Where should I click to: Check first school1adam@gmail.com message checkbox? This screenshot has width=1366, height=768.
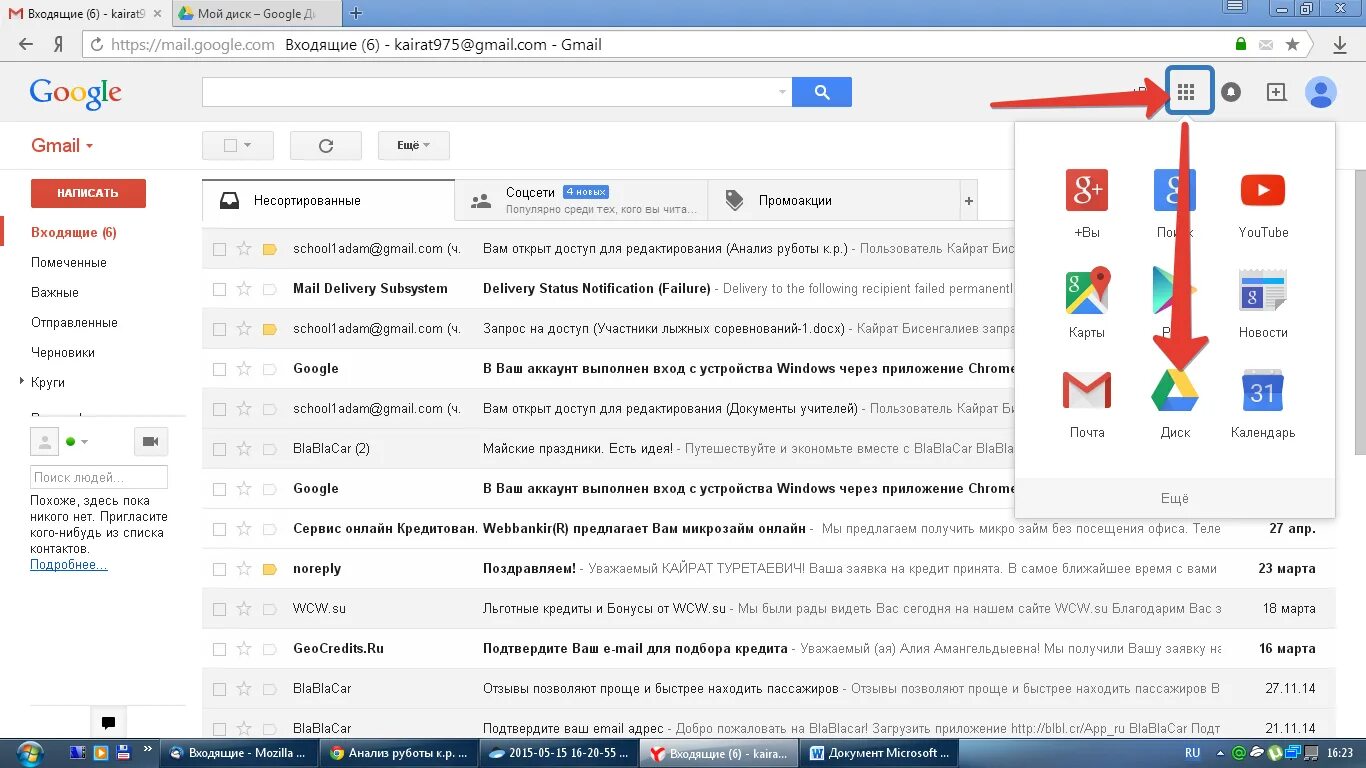pyautogui.click(x=219, y=249)
